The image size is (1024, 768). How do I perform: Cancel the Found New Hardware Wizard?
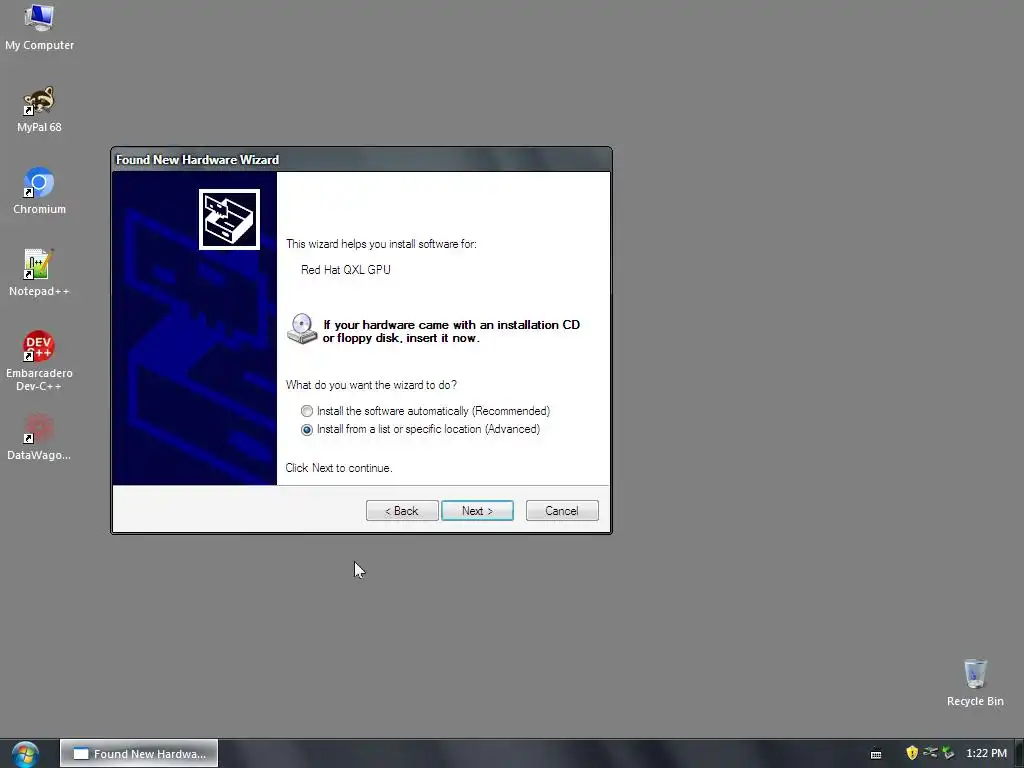[562, 511]
